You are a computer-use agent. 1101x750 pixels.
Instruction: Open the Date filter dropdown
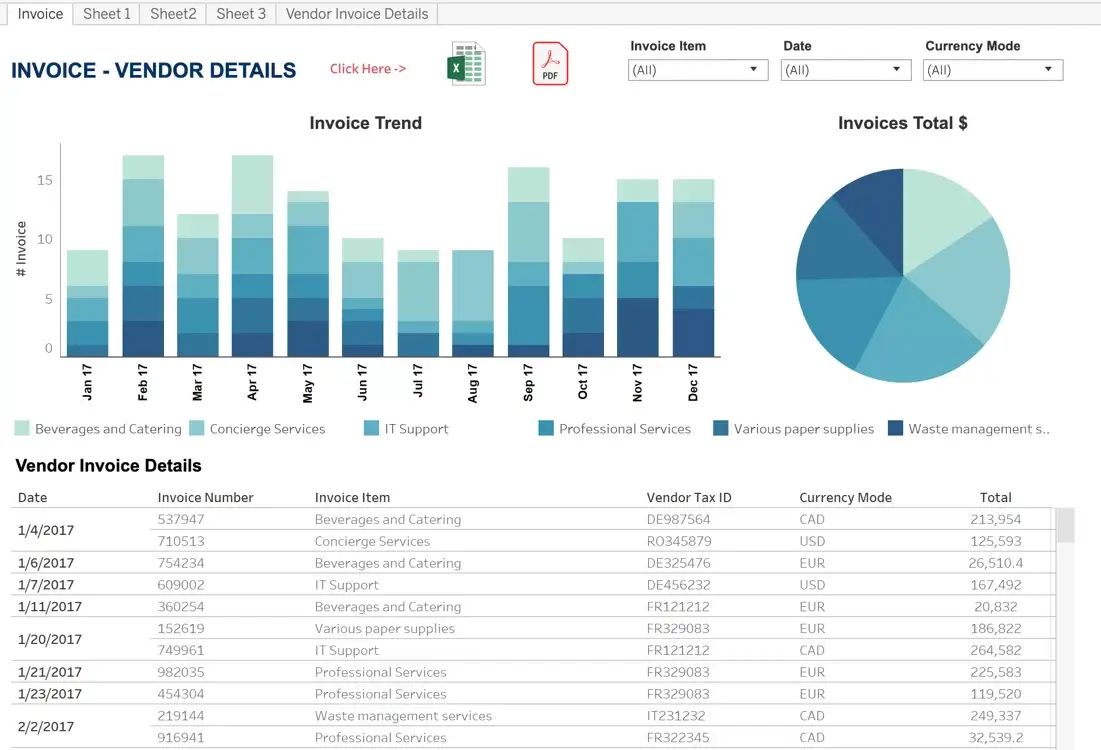coord(845,70)
